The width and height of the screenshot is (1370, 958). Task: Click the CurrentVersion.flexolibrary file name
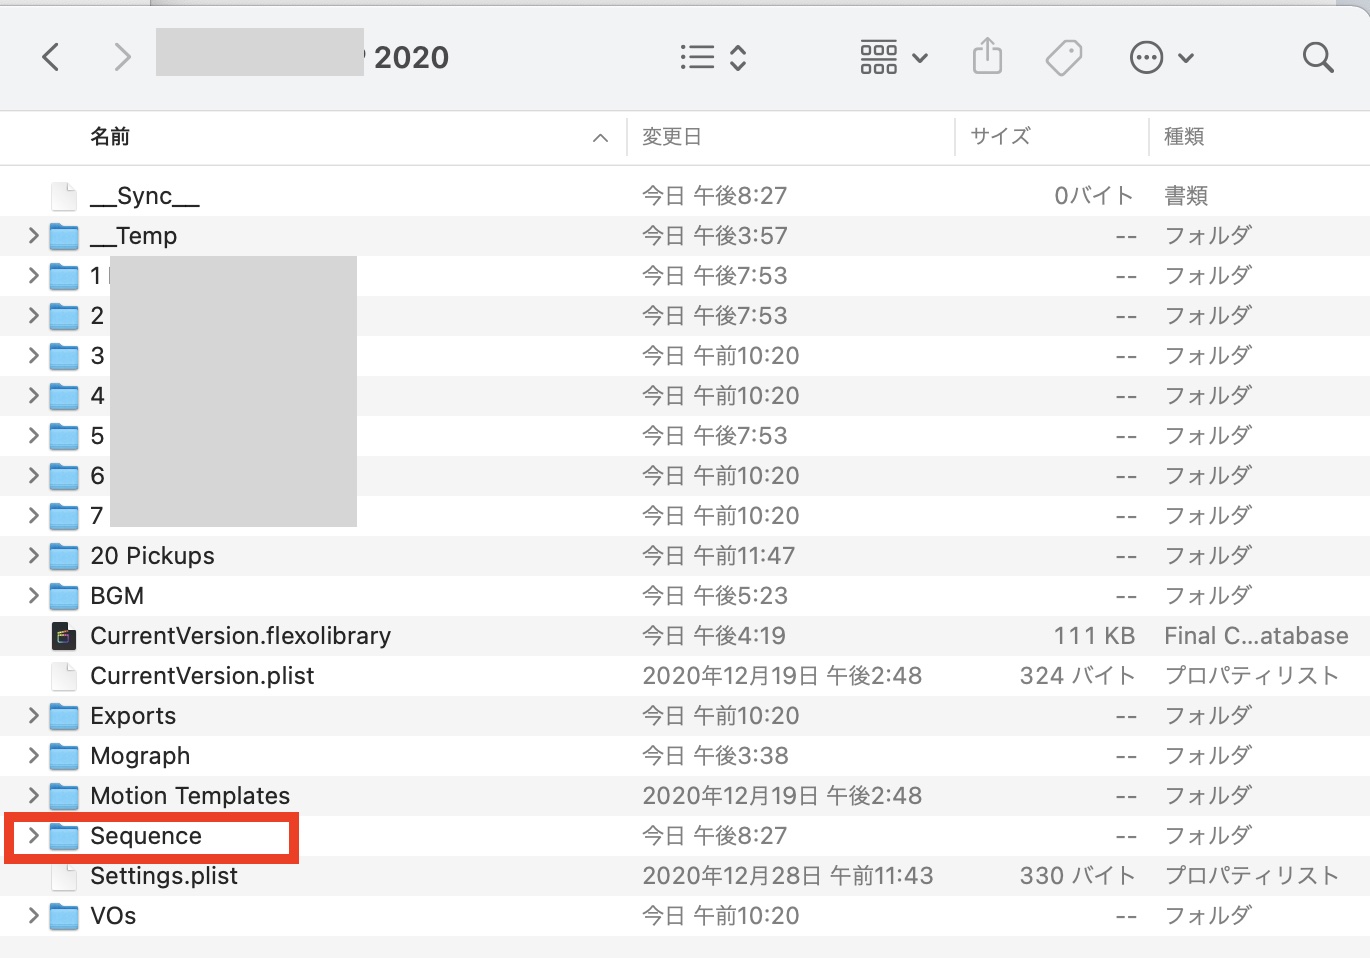240,636
